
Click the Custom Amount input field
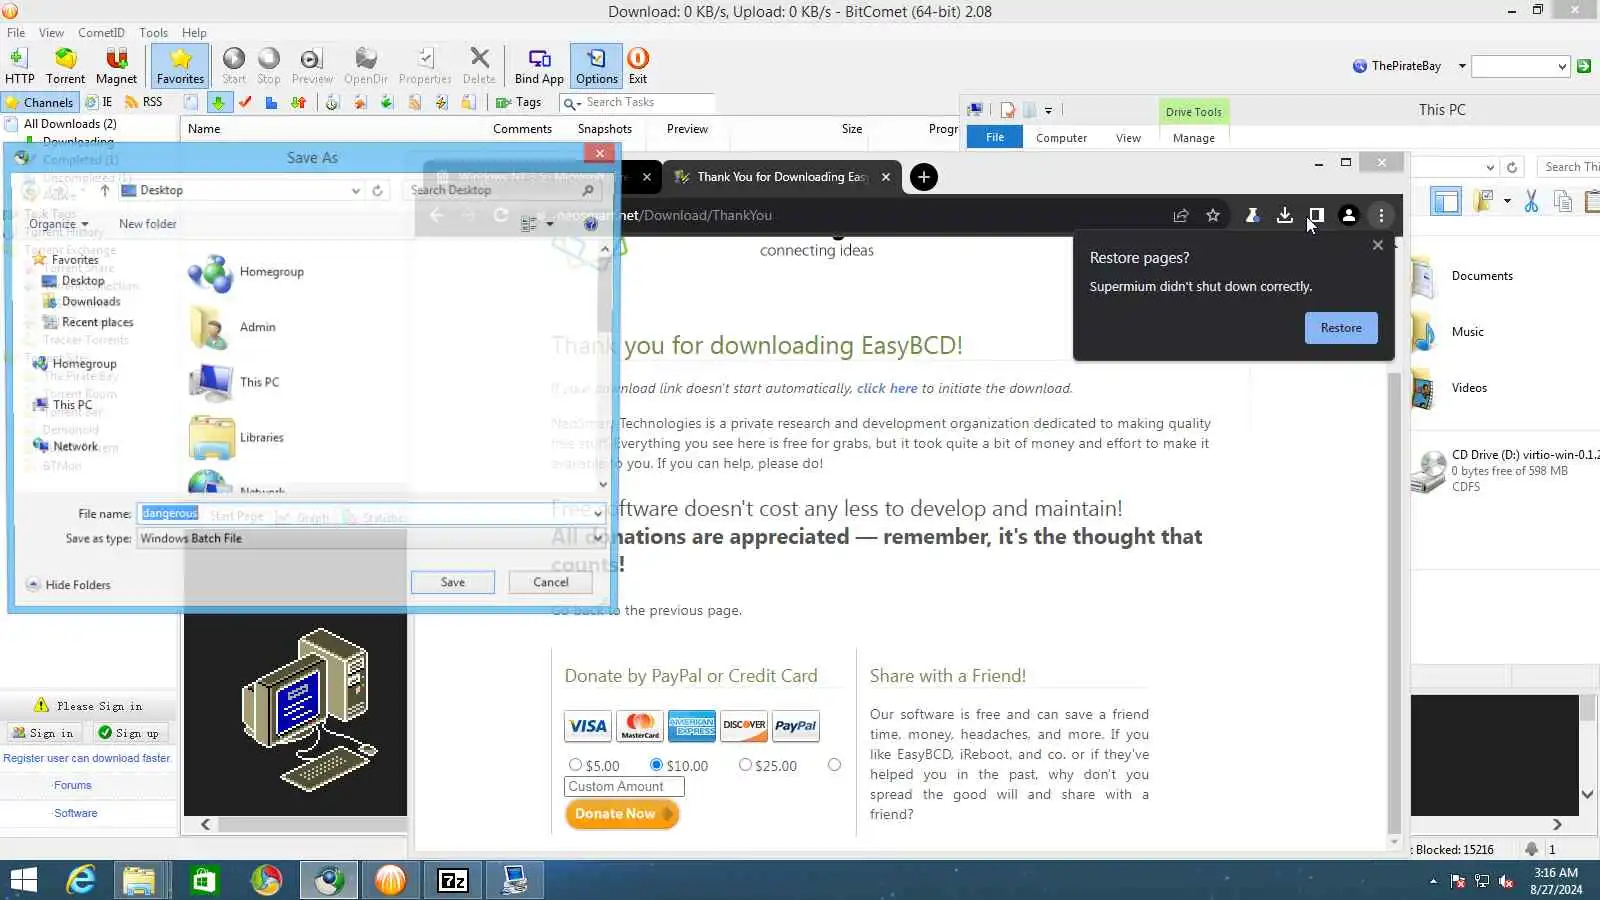pos(624,787)
